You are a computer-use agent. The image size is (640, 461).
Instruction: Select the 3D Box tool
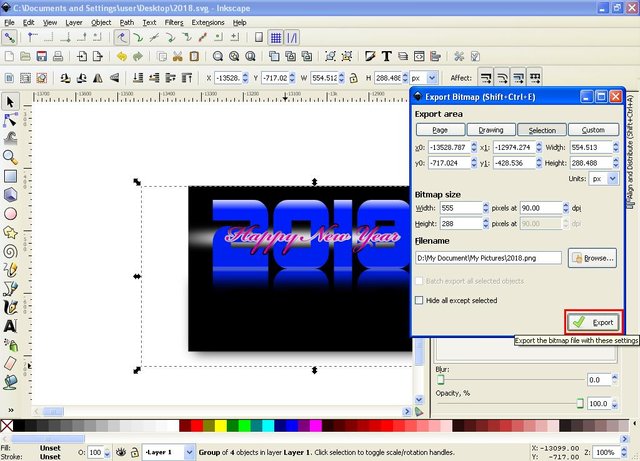(10, 195)
